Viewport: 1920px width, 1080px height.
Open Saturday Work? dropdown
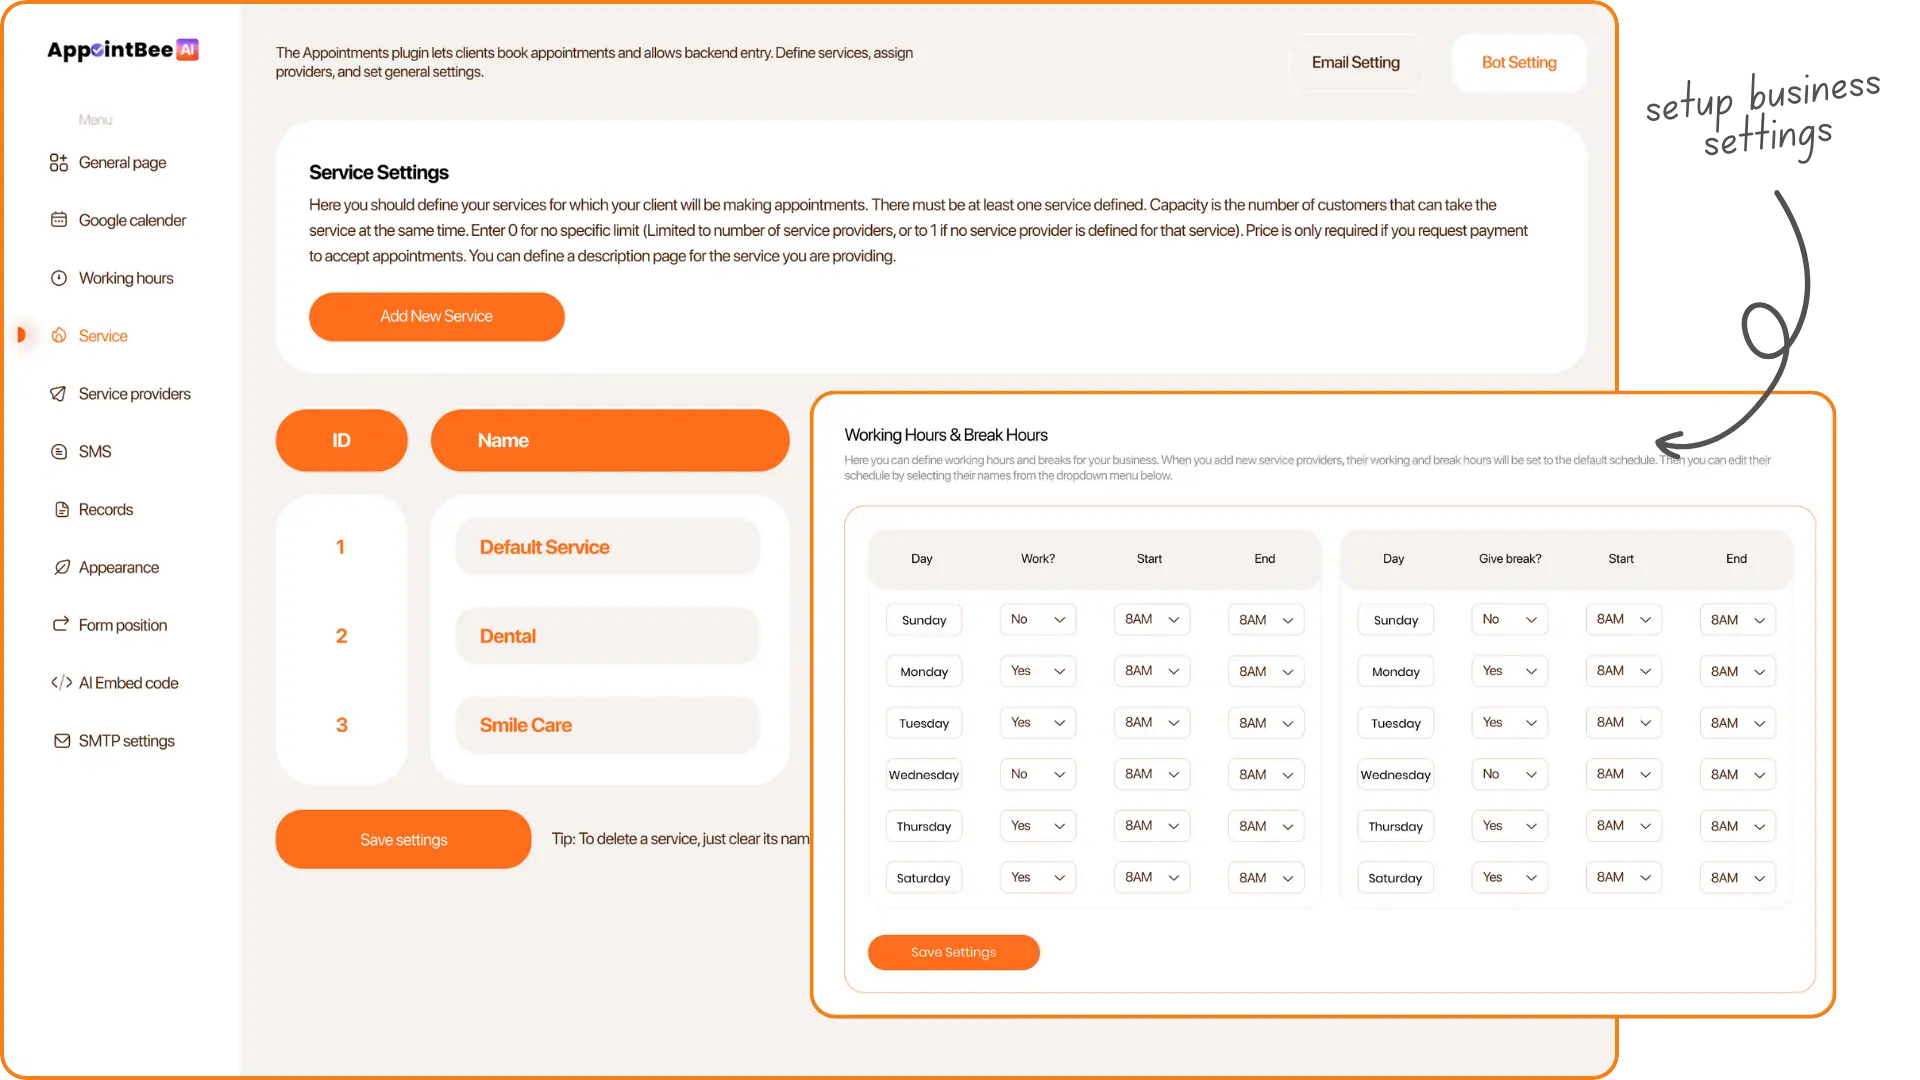click(1038, 877)
